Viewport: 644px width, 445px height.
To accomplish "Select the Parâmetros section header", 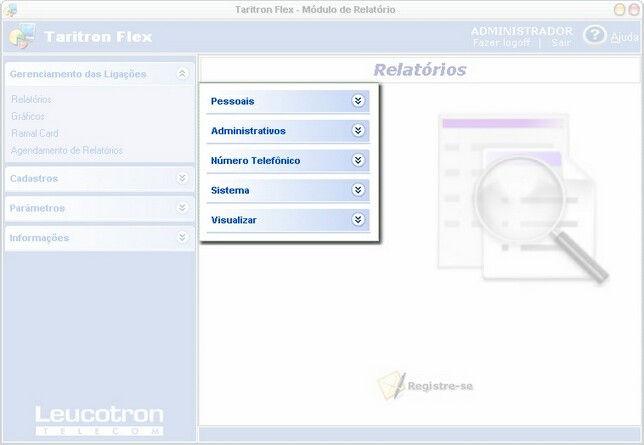I will 99,208.
